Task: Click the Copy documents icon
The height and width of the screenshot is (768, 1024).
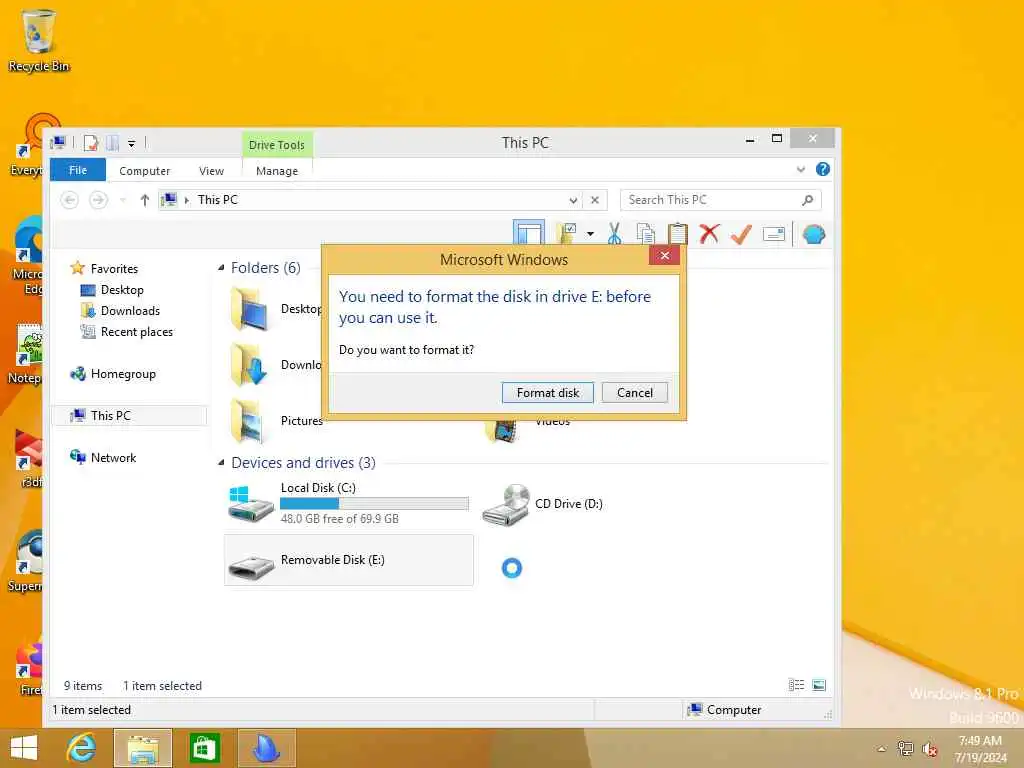Action: point(645,233)
